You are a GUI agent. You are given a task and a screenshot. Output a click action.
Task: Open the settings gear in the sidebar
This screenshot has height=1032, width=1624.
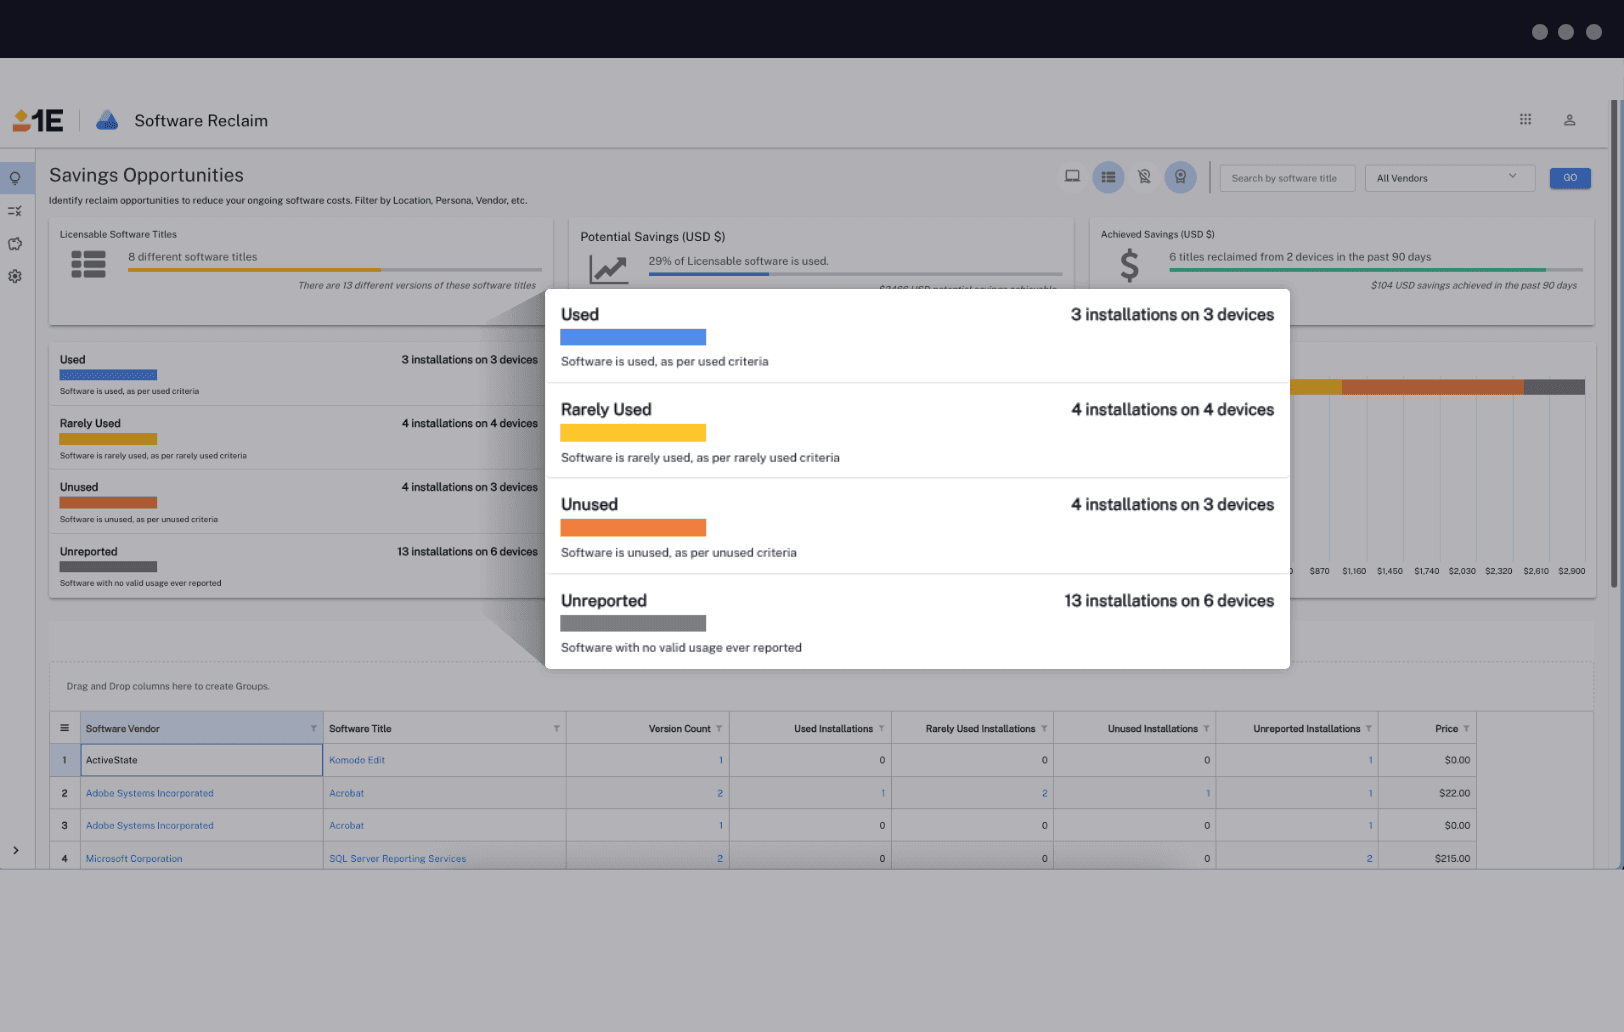pos(15,276)
